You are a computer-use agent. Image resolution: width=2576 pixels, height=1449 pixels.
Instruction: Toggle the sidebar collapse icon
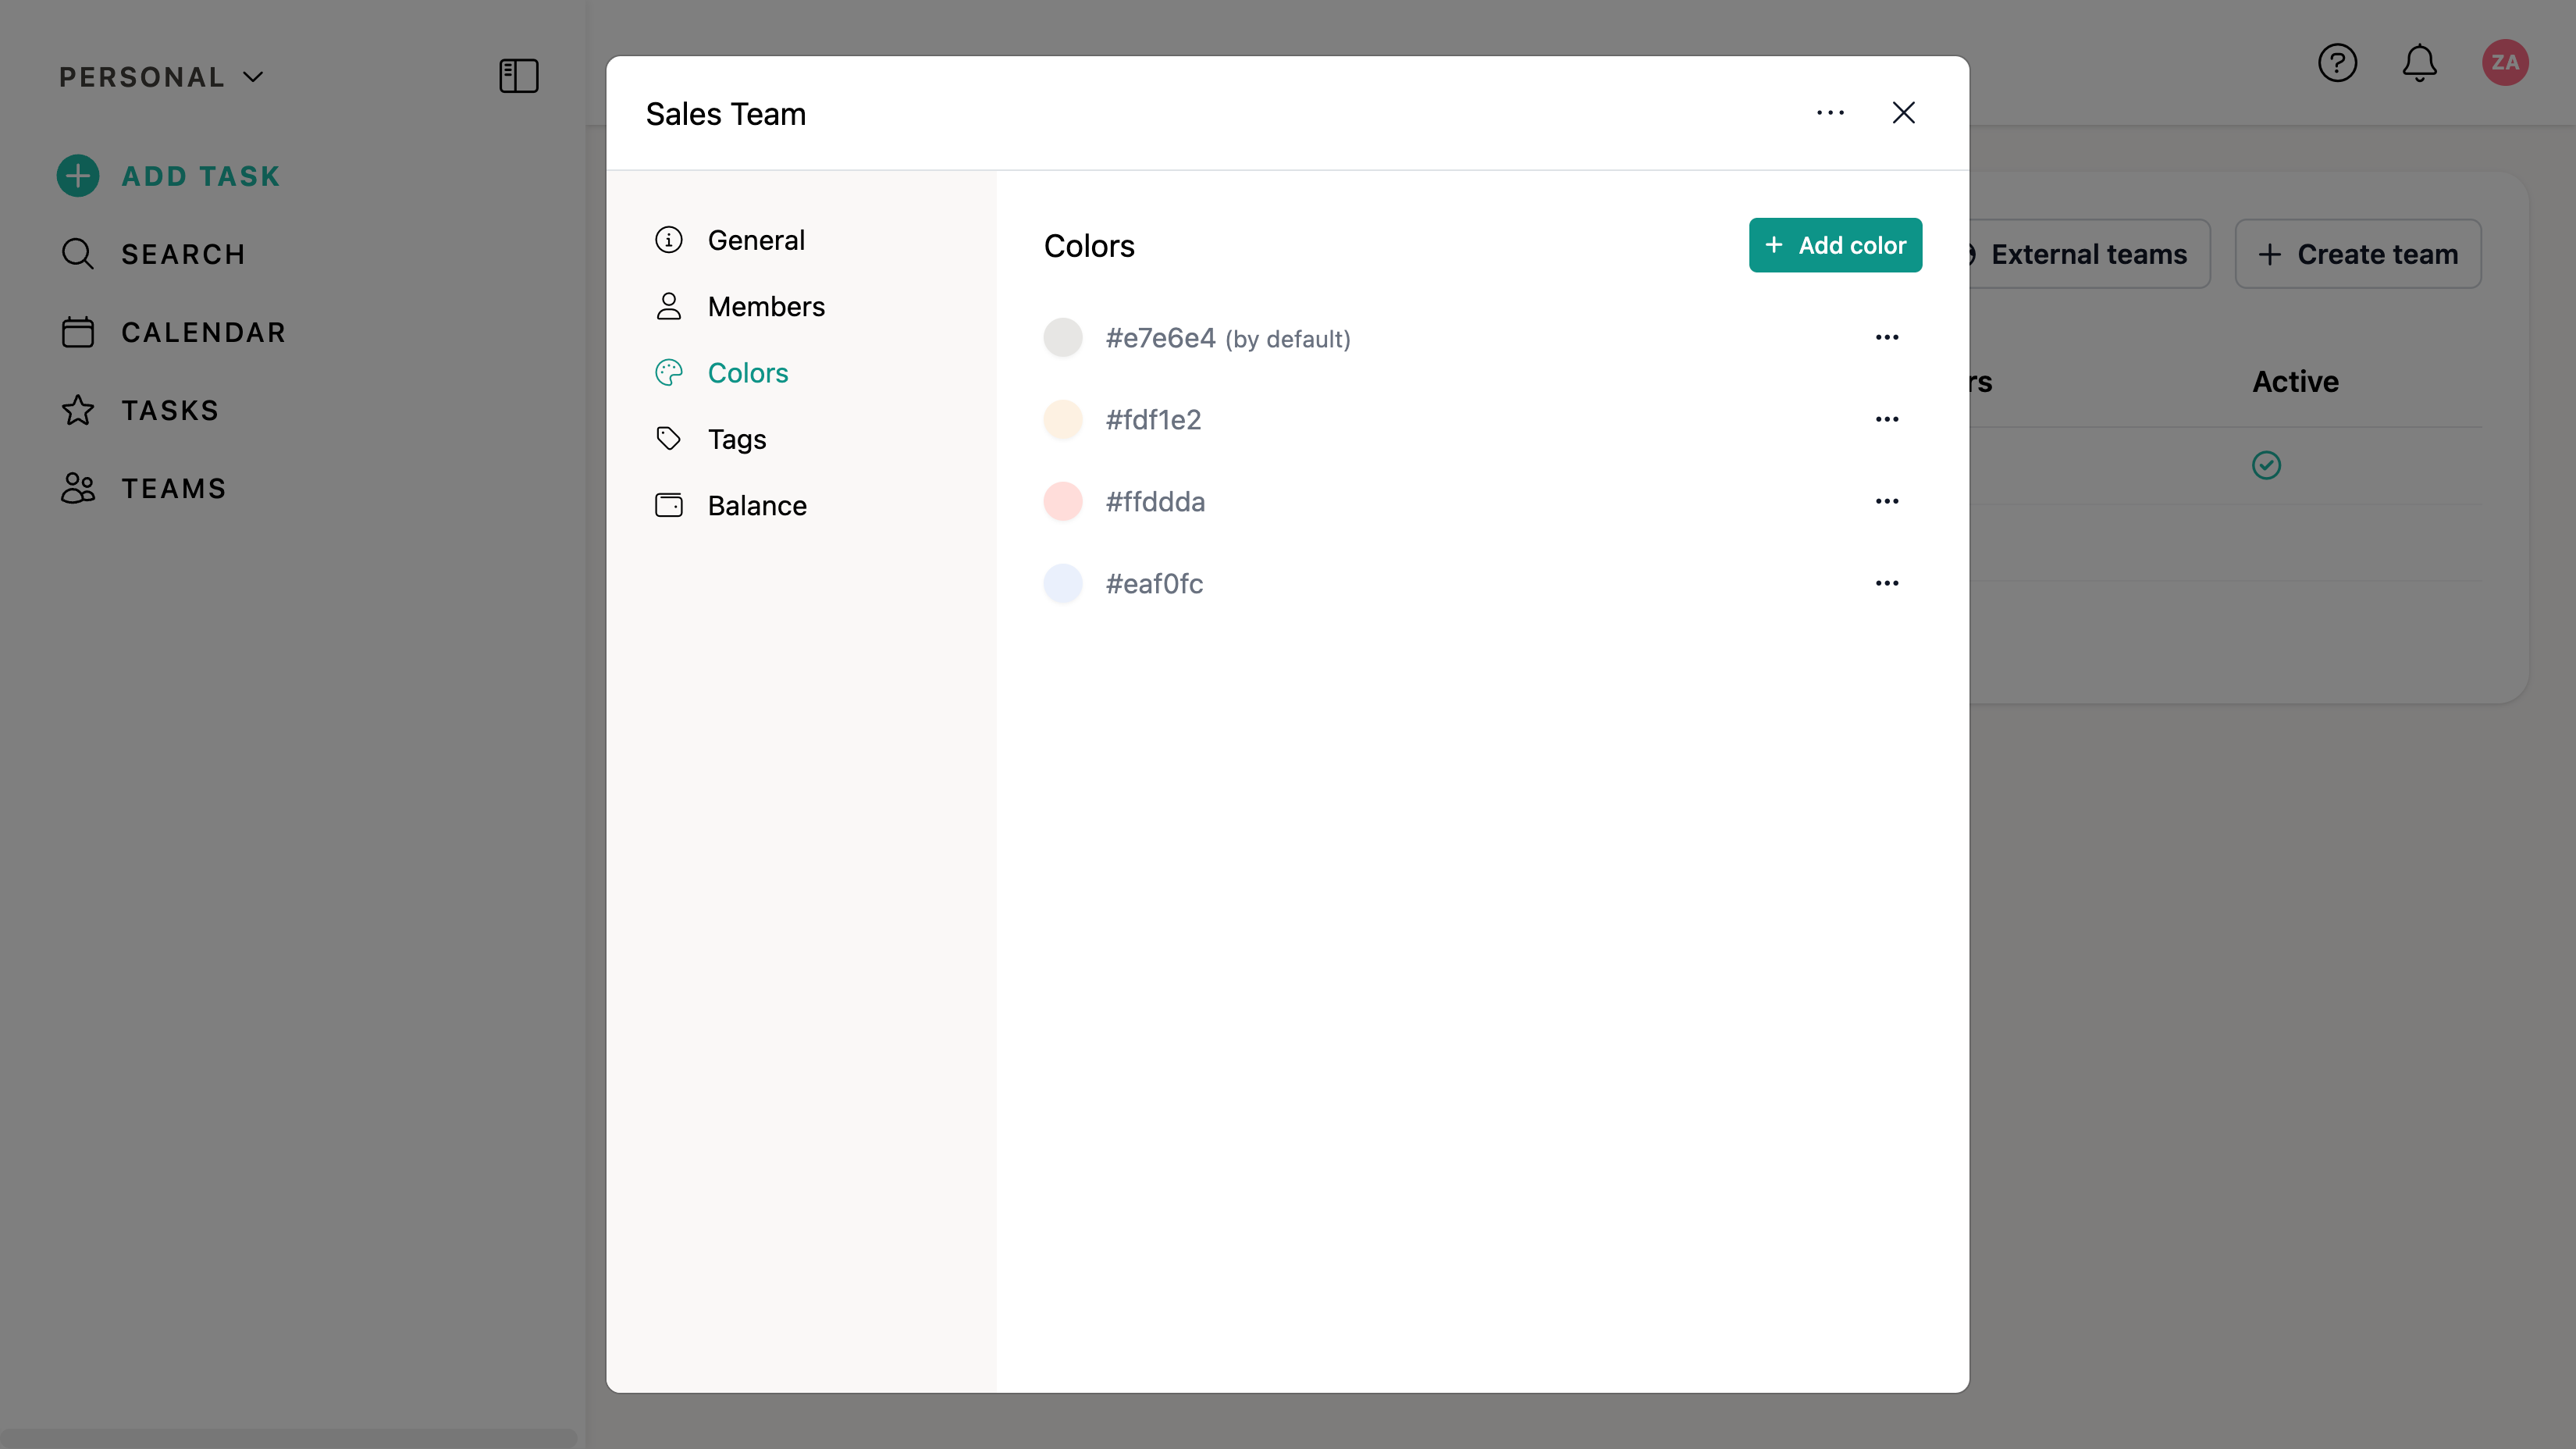pos(518,76)
